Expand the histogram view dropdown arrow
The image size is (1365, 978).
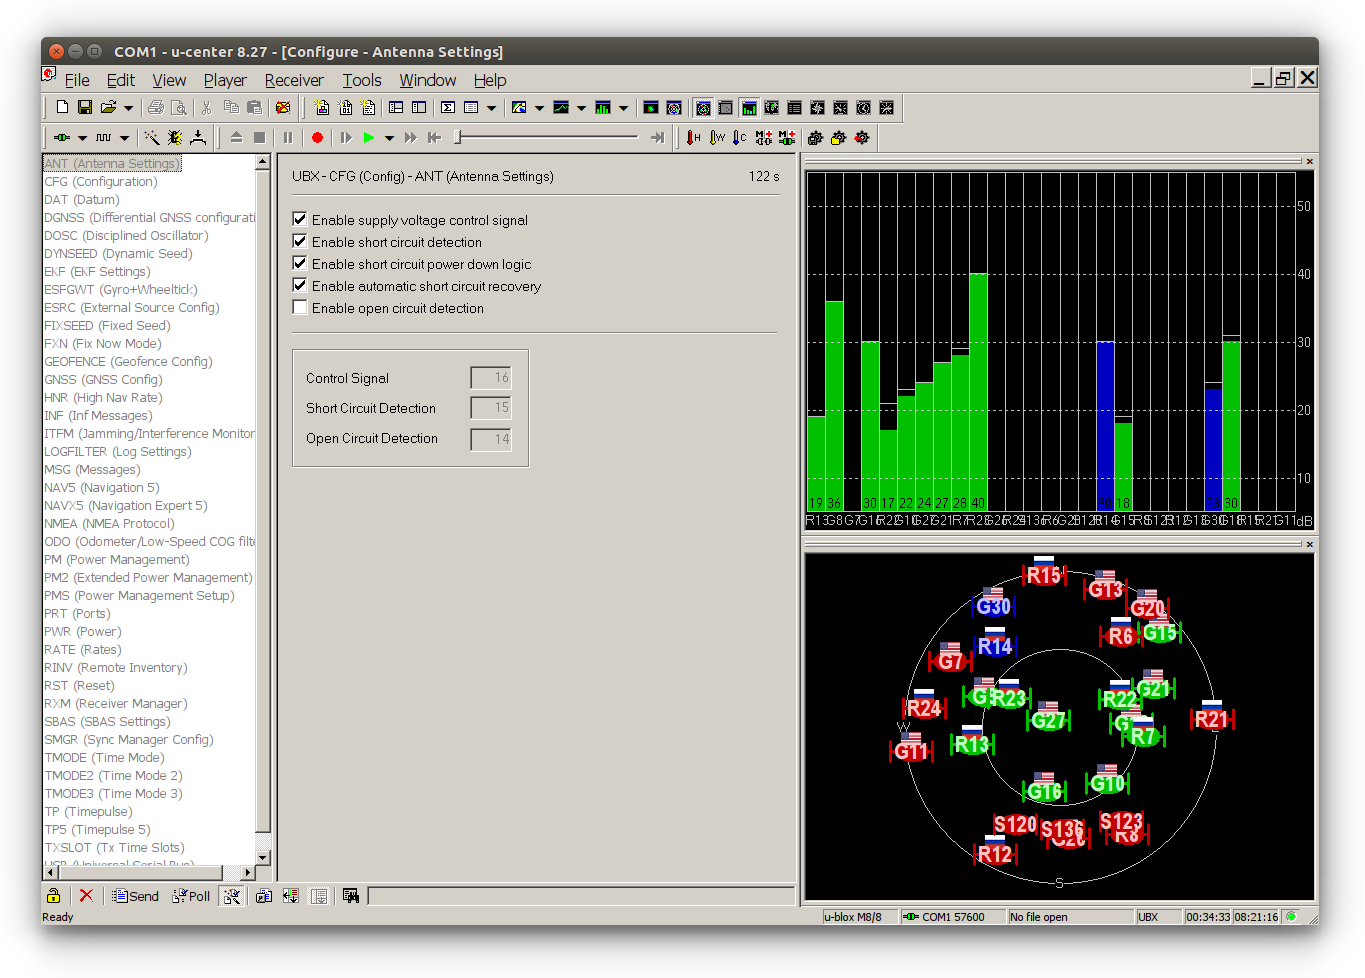[x=623, y=108]
